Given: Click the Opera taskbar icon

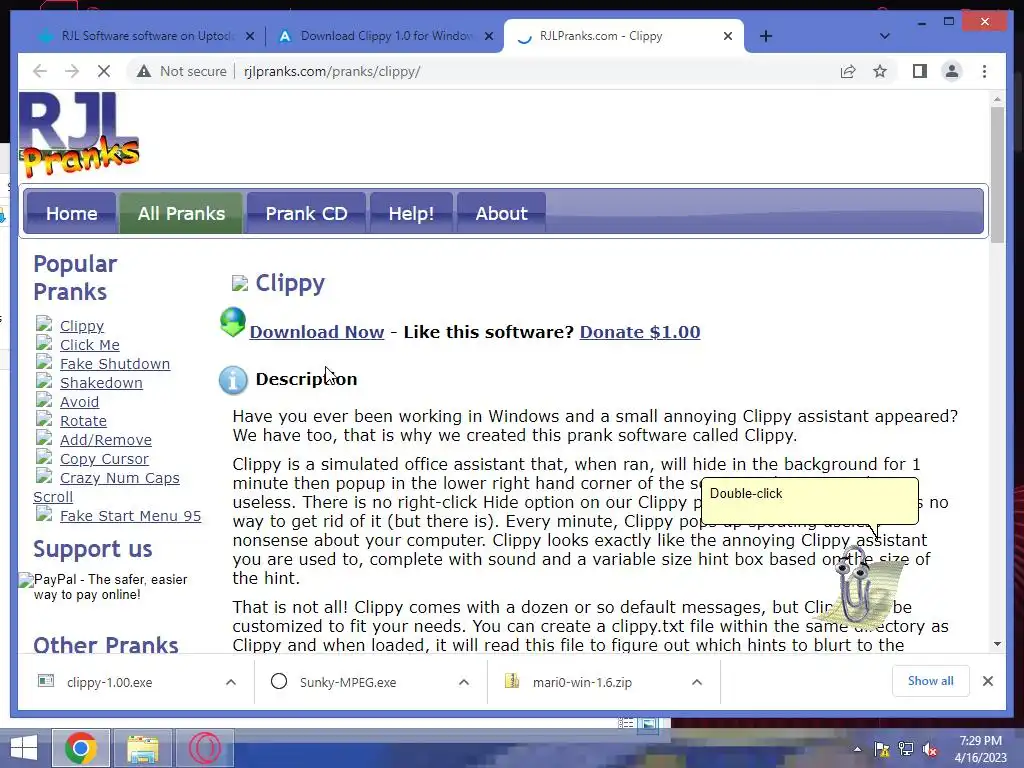Looking at the screenshot, I should pyautogui.click(x=205, y=748).
